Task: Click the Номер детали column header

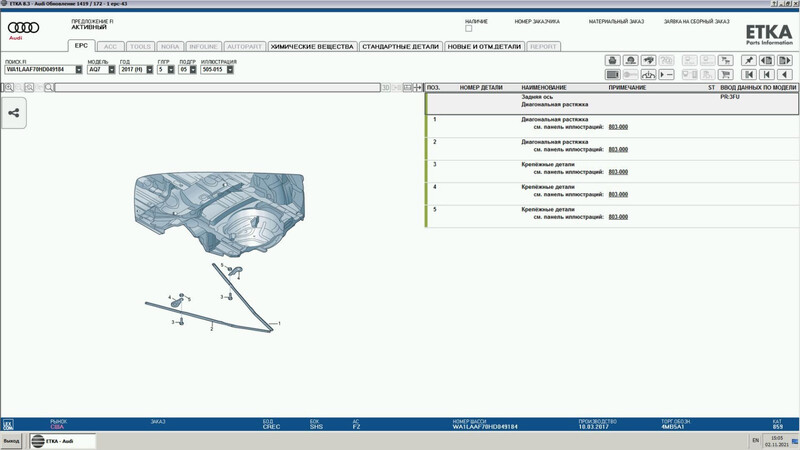Action: [481, 88]
